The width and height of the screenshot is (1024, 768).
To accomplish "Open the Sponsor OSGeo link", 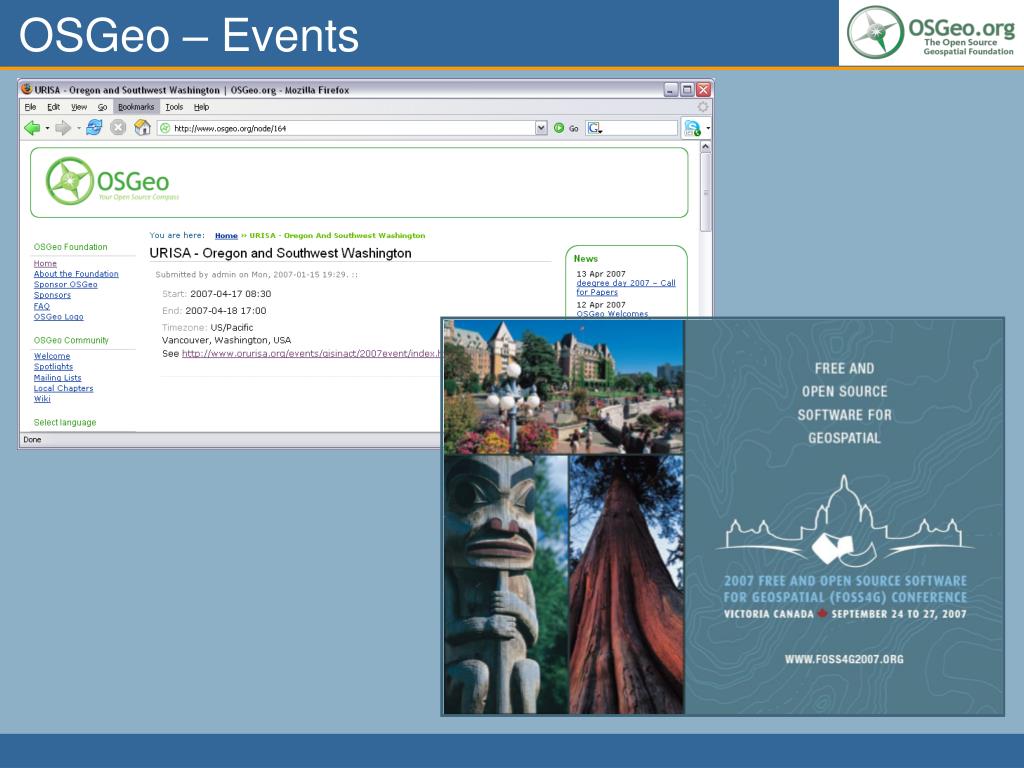I will click(x=65, y=285).
